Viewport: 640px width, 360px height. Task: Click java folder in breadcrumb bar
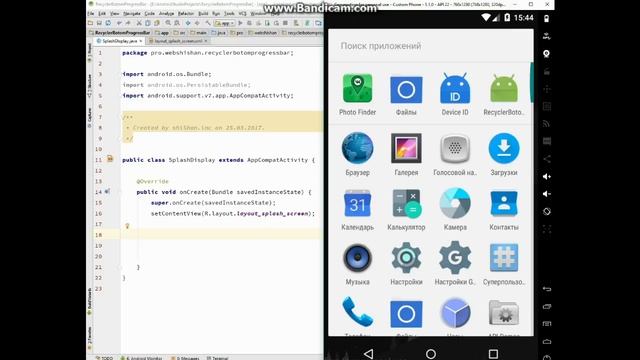point(219,33)
